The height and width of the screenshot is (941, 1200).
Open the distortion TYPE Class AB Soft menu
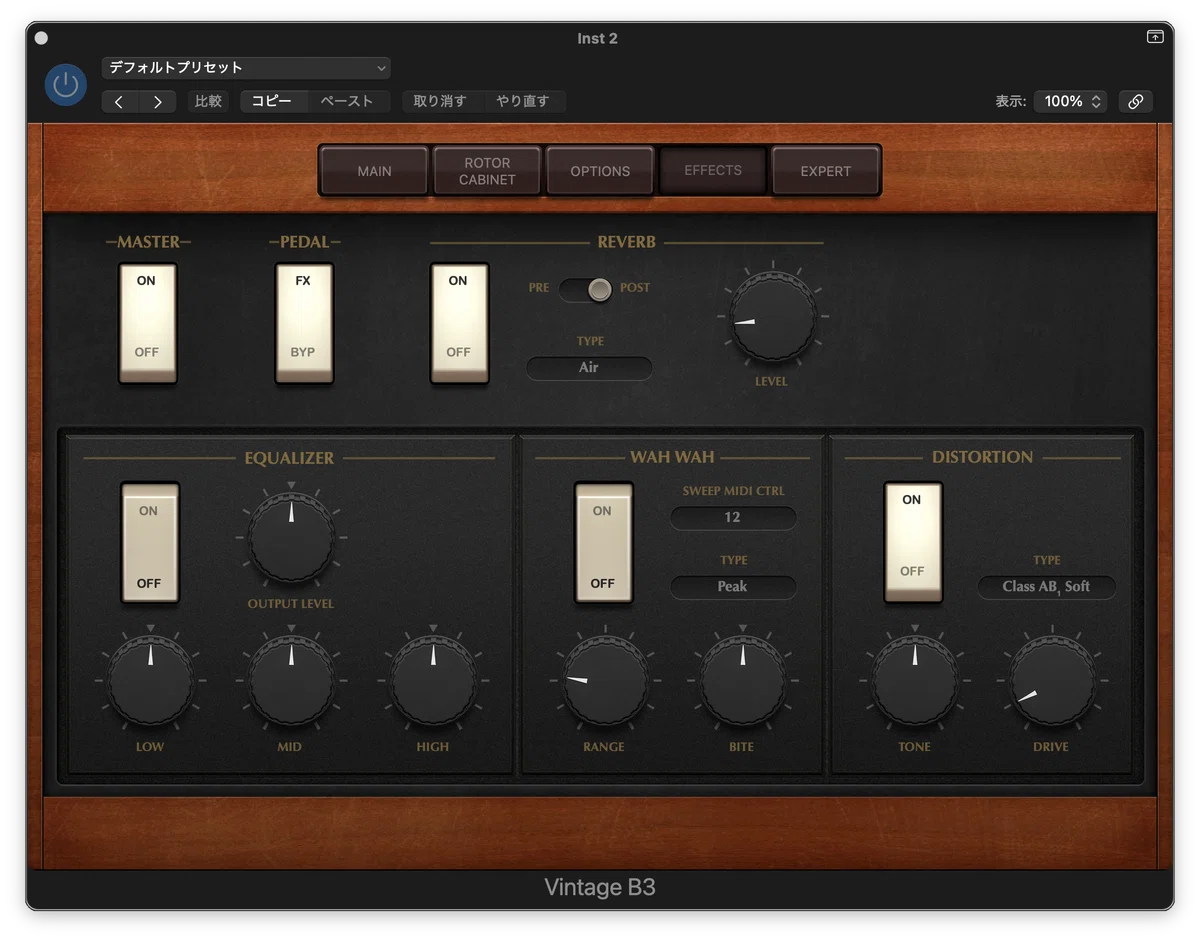(1047, 587)
